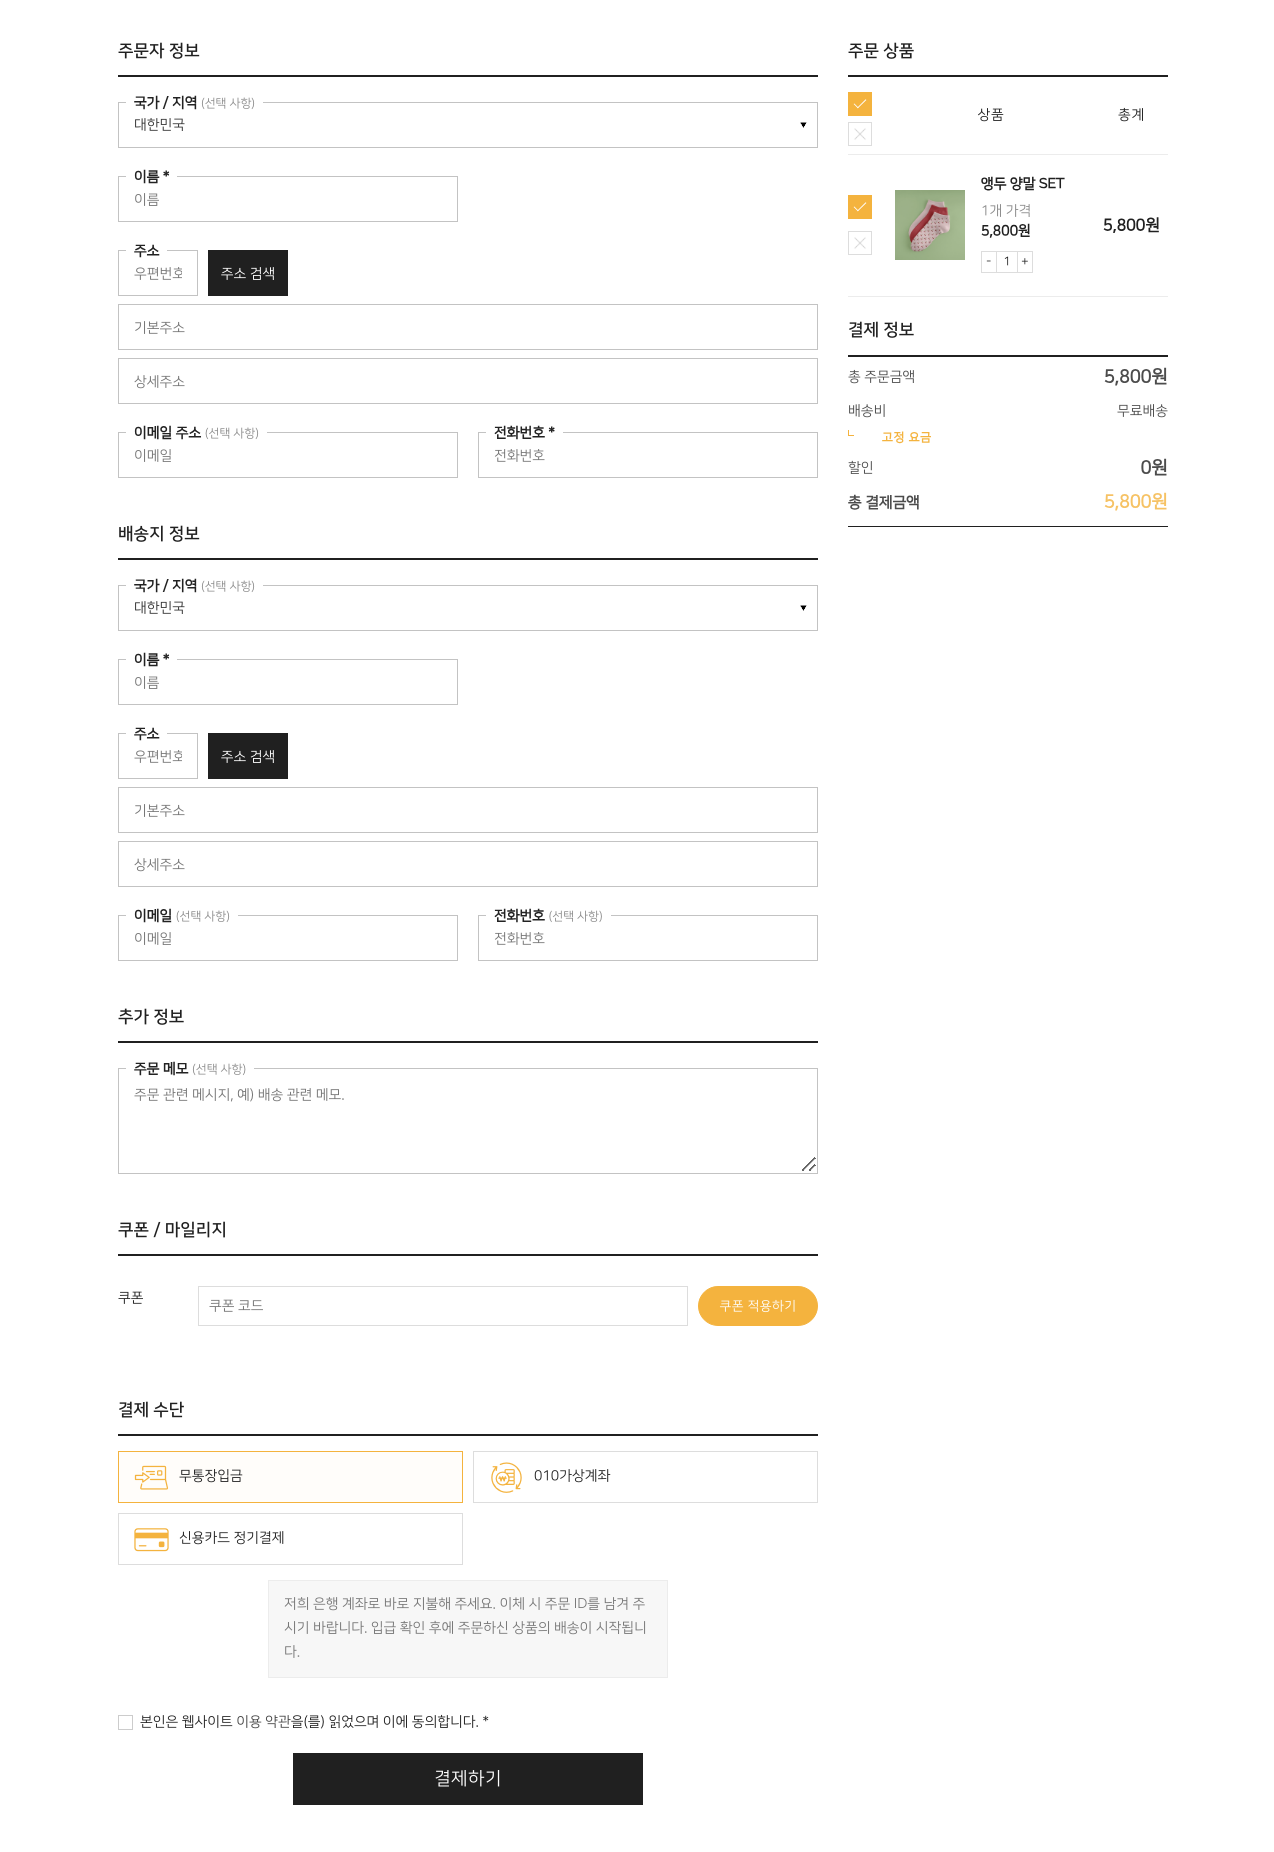Click the 010가상계좌 virtual account icon
This screenshot has height=1852, width=1274.
(x=506, y=1477)
